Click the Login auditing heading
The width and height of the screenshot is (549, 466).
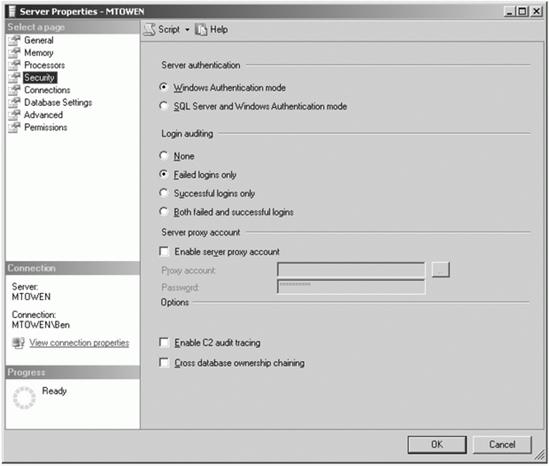click(x=187, y=134)
